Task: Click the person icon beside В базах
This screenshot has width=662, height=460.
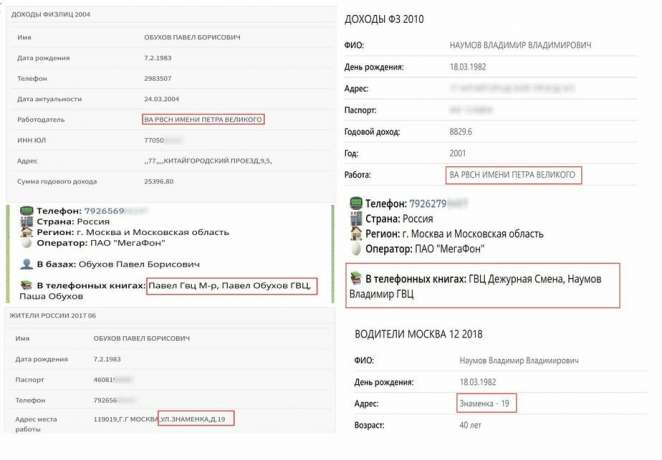Action: pyautogui.click(x=28, y=264)
